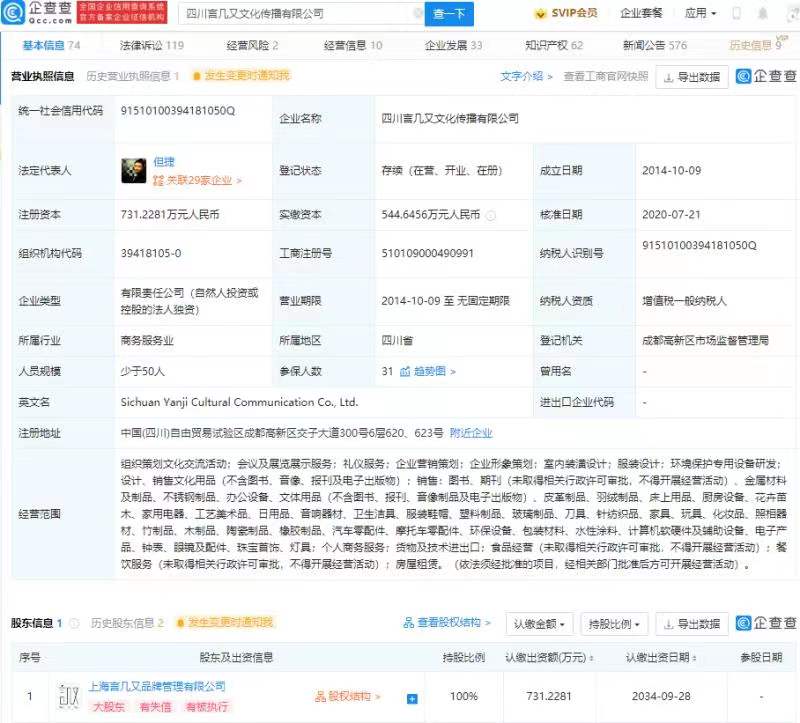Open the 趋势图 link for 参保人数
Viewport: 800px width, 723px height.
tap(428, 371)
